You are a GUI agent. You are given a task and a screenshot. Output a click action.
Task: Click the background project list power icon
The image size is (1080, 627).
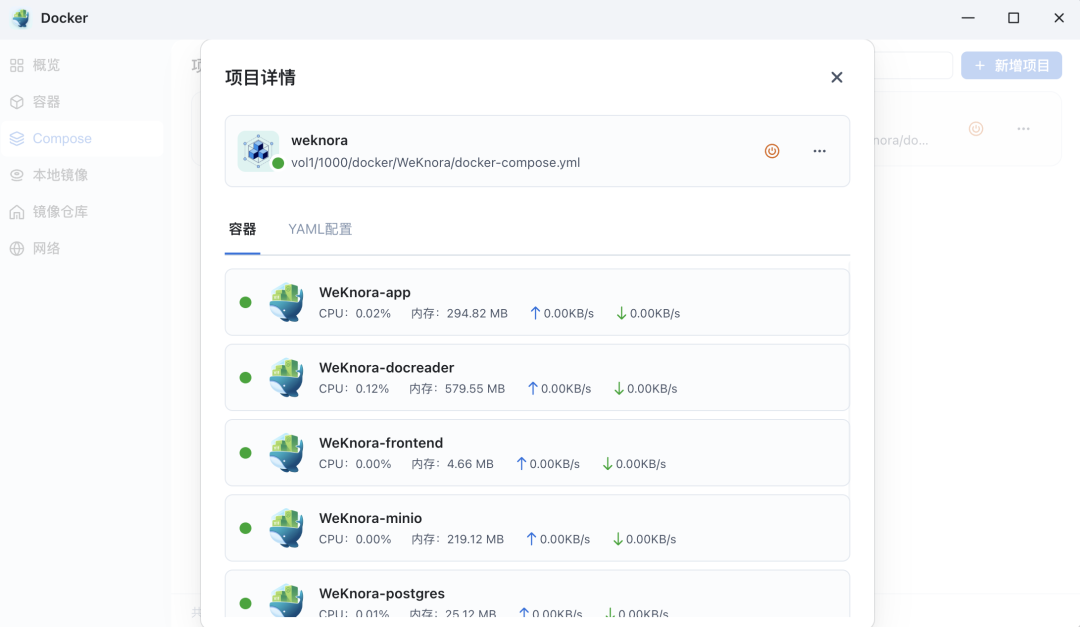976,129
